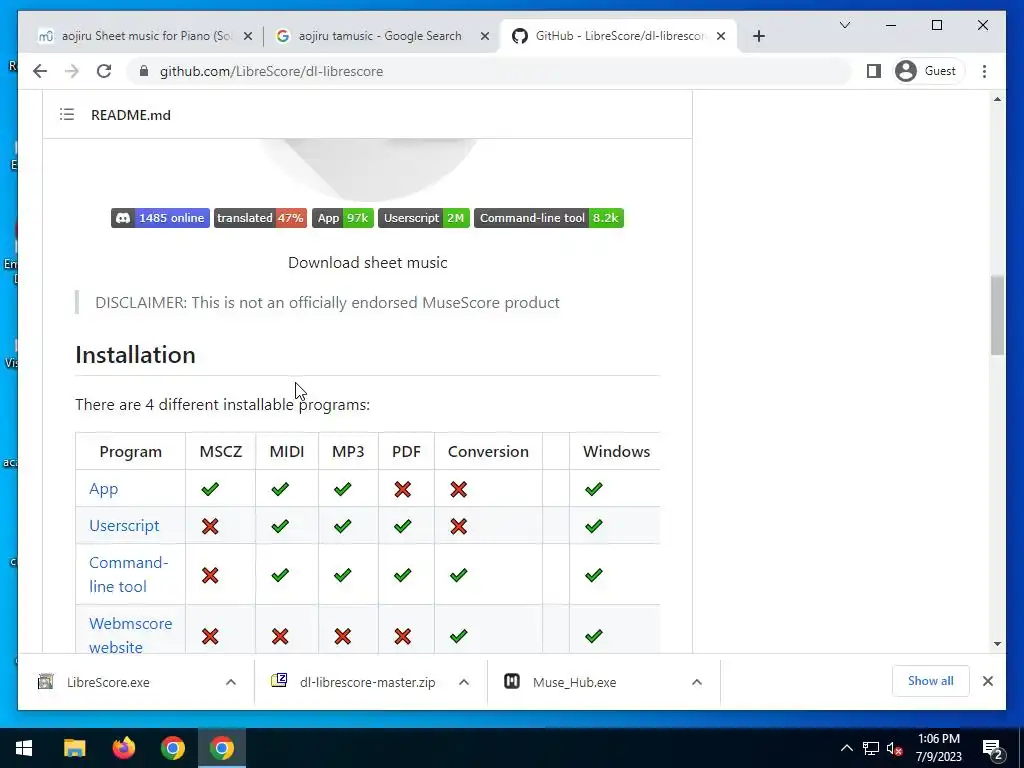Viewport: 1024px width, 768px height.
Task: Switch to aojiru tamusic Google Search tab
Action: [380, 36]
